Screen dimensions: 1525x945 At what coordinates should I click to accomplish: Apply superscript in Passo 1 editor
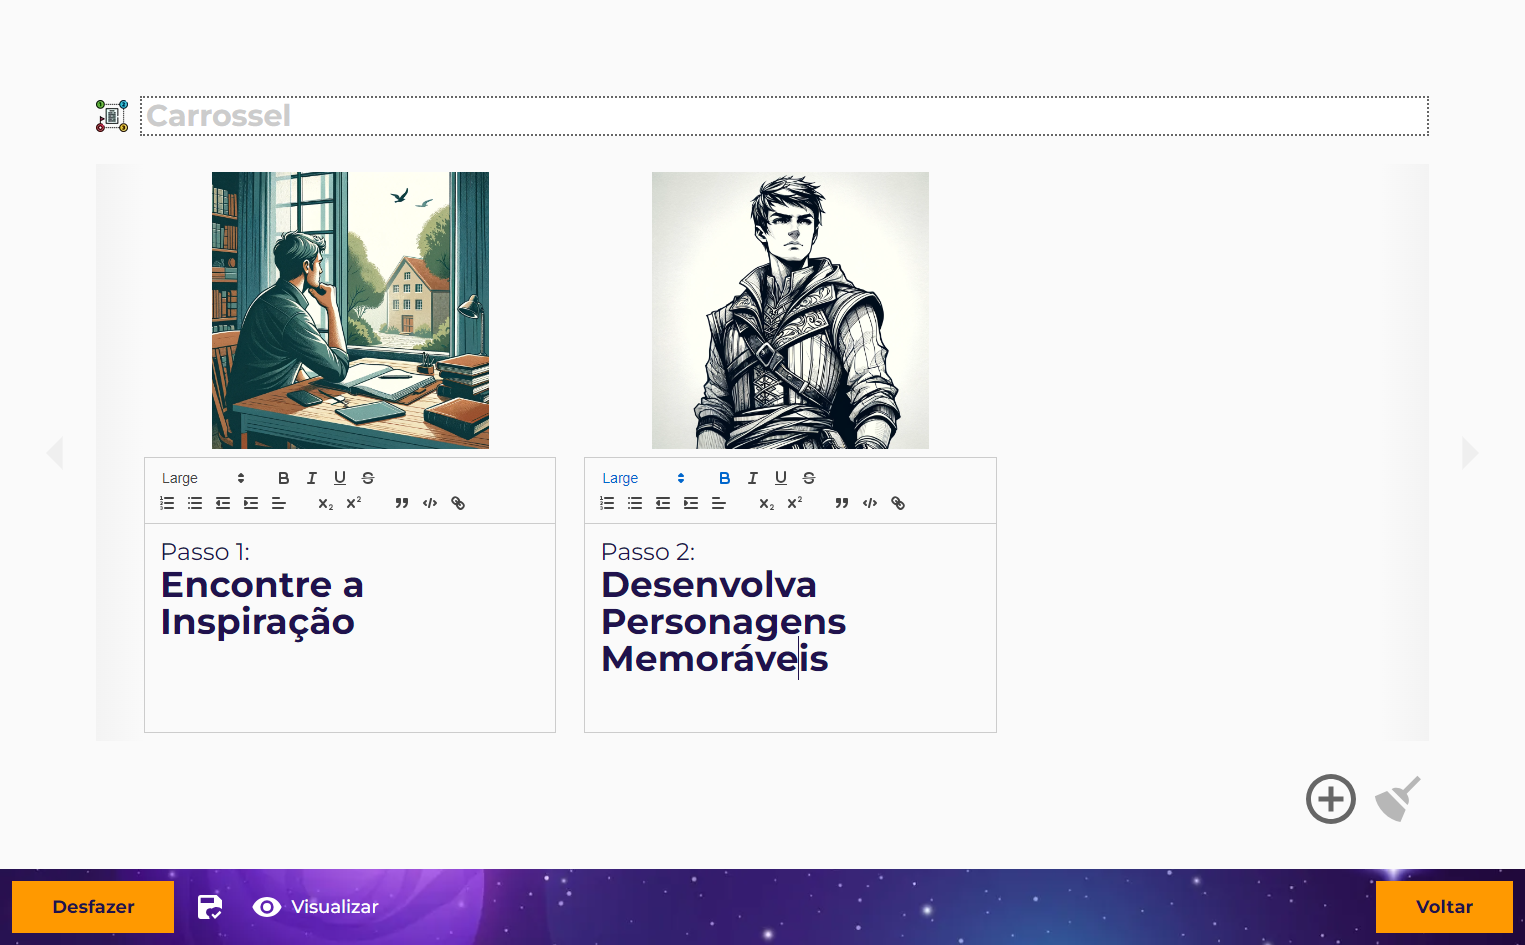click(x=354, y=503)
